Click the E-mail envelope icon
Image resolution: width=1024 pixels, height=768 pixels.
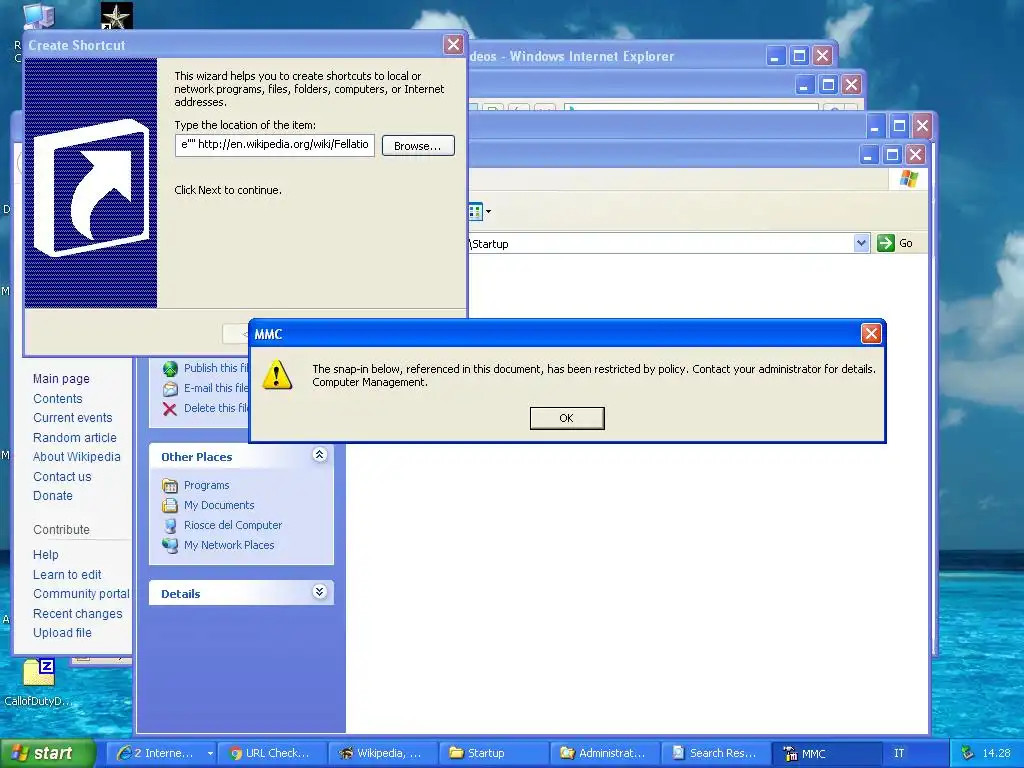tap(170, 389)
